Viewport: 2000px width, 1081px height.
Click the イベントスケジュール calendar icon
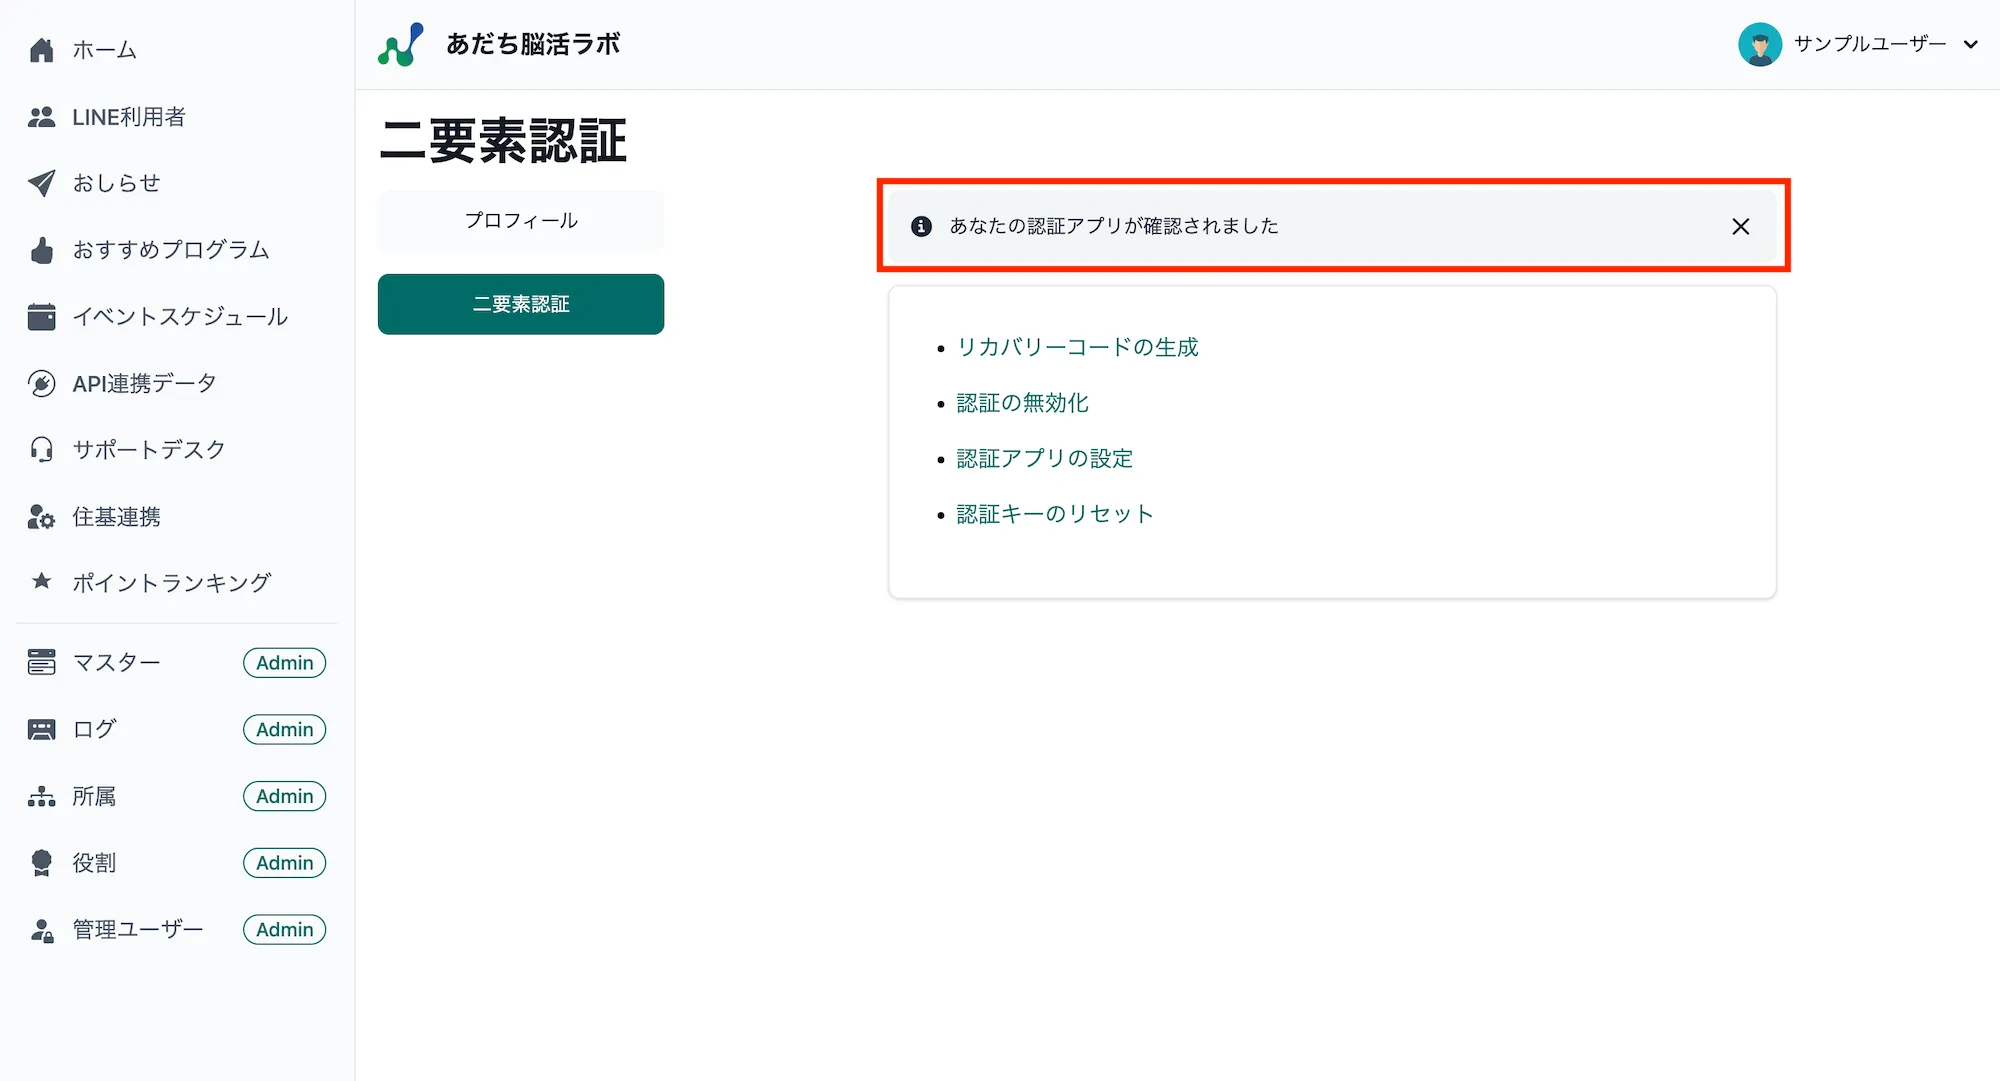(41, 317)
